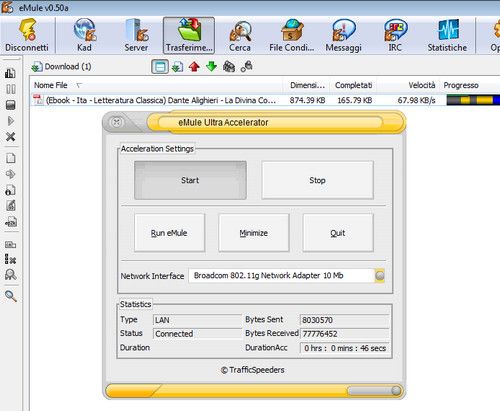Click the edit page pencil icon in sidebar

[11, 205]
